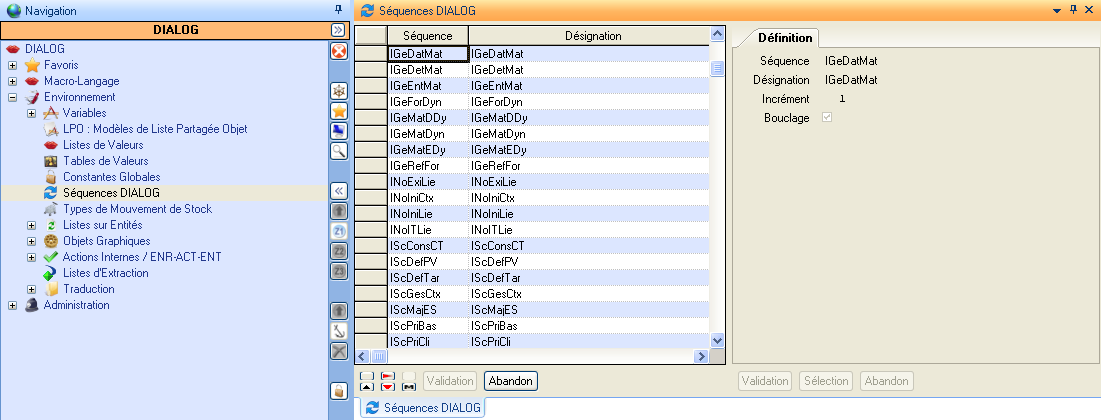Click the Séquence column header
Screen dimensions: 1101x420
pyautogui.click(x=428, y=36)
